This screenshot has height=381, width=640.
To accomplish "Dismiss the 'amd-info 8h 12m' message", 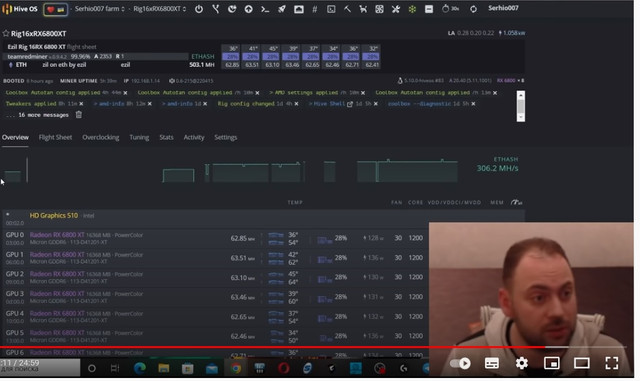I will tap(150, 104).
